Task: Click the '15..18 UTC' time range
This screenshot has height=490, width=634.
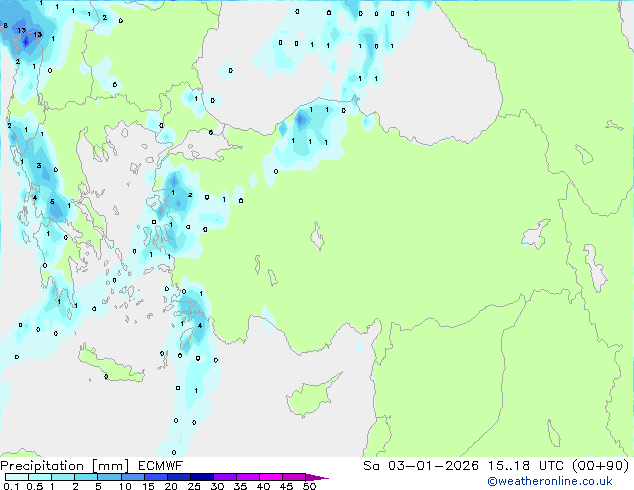Action: click(525, 466)
